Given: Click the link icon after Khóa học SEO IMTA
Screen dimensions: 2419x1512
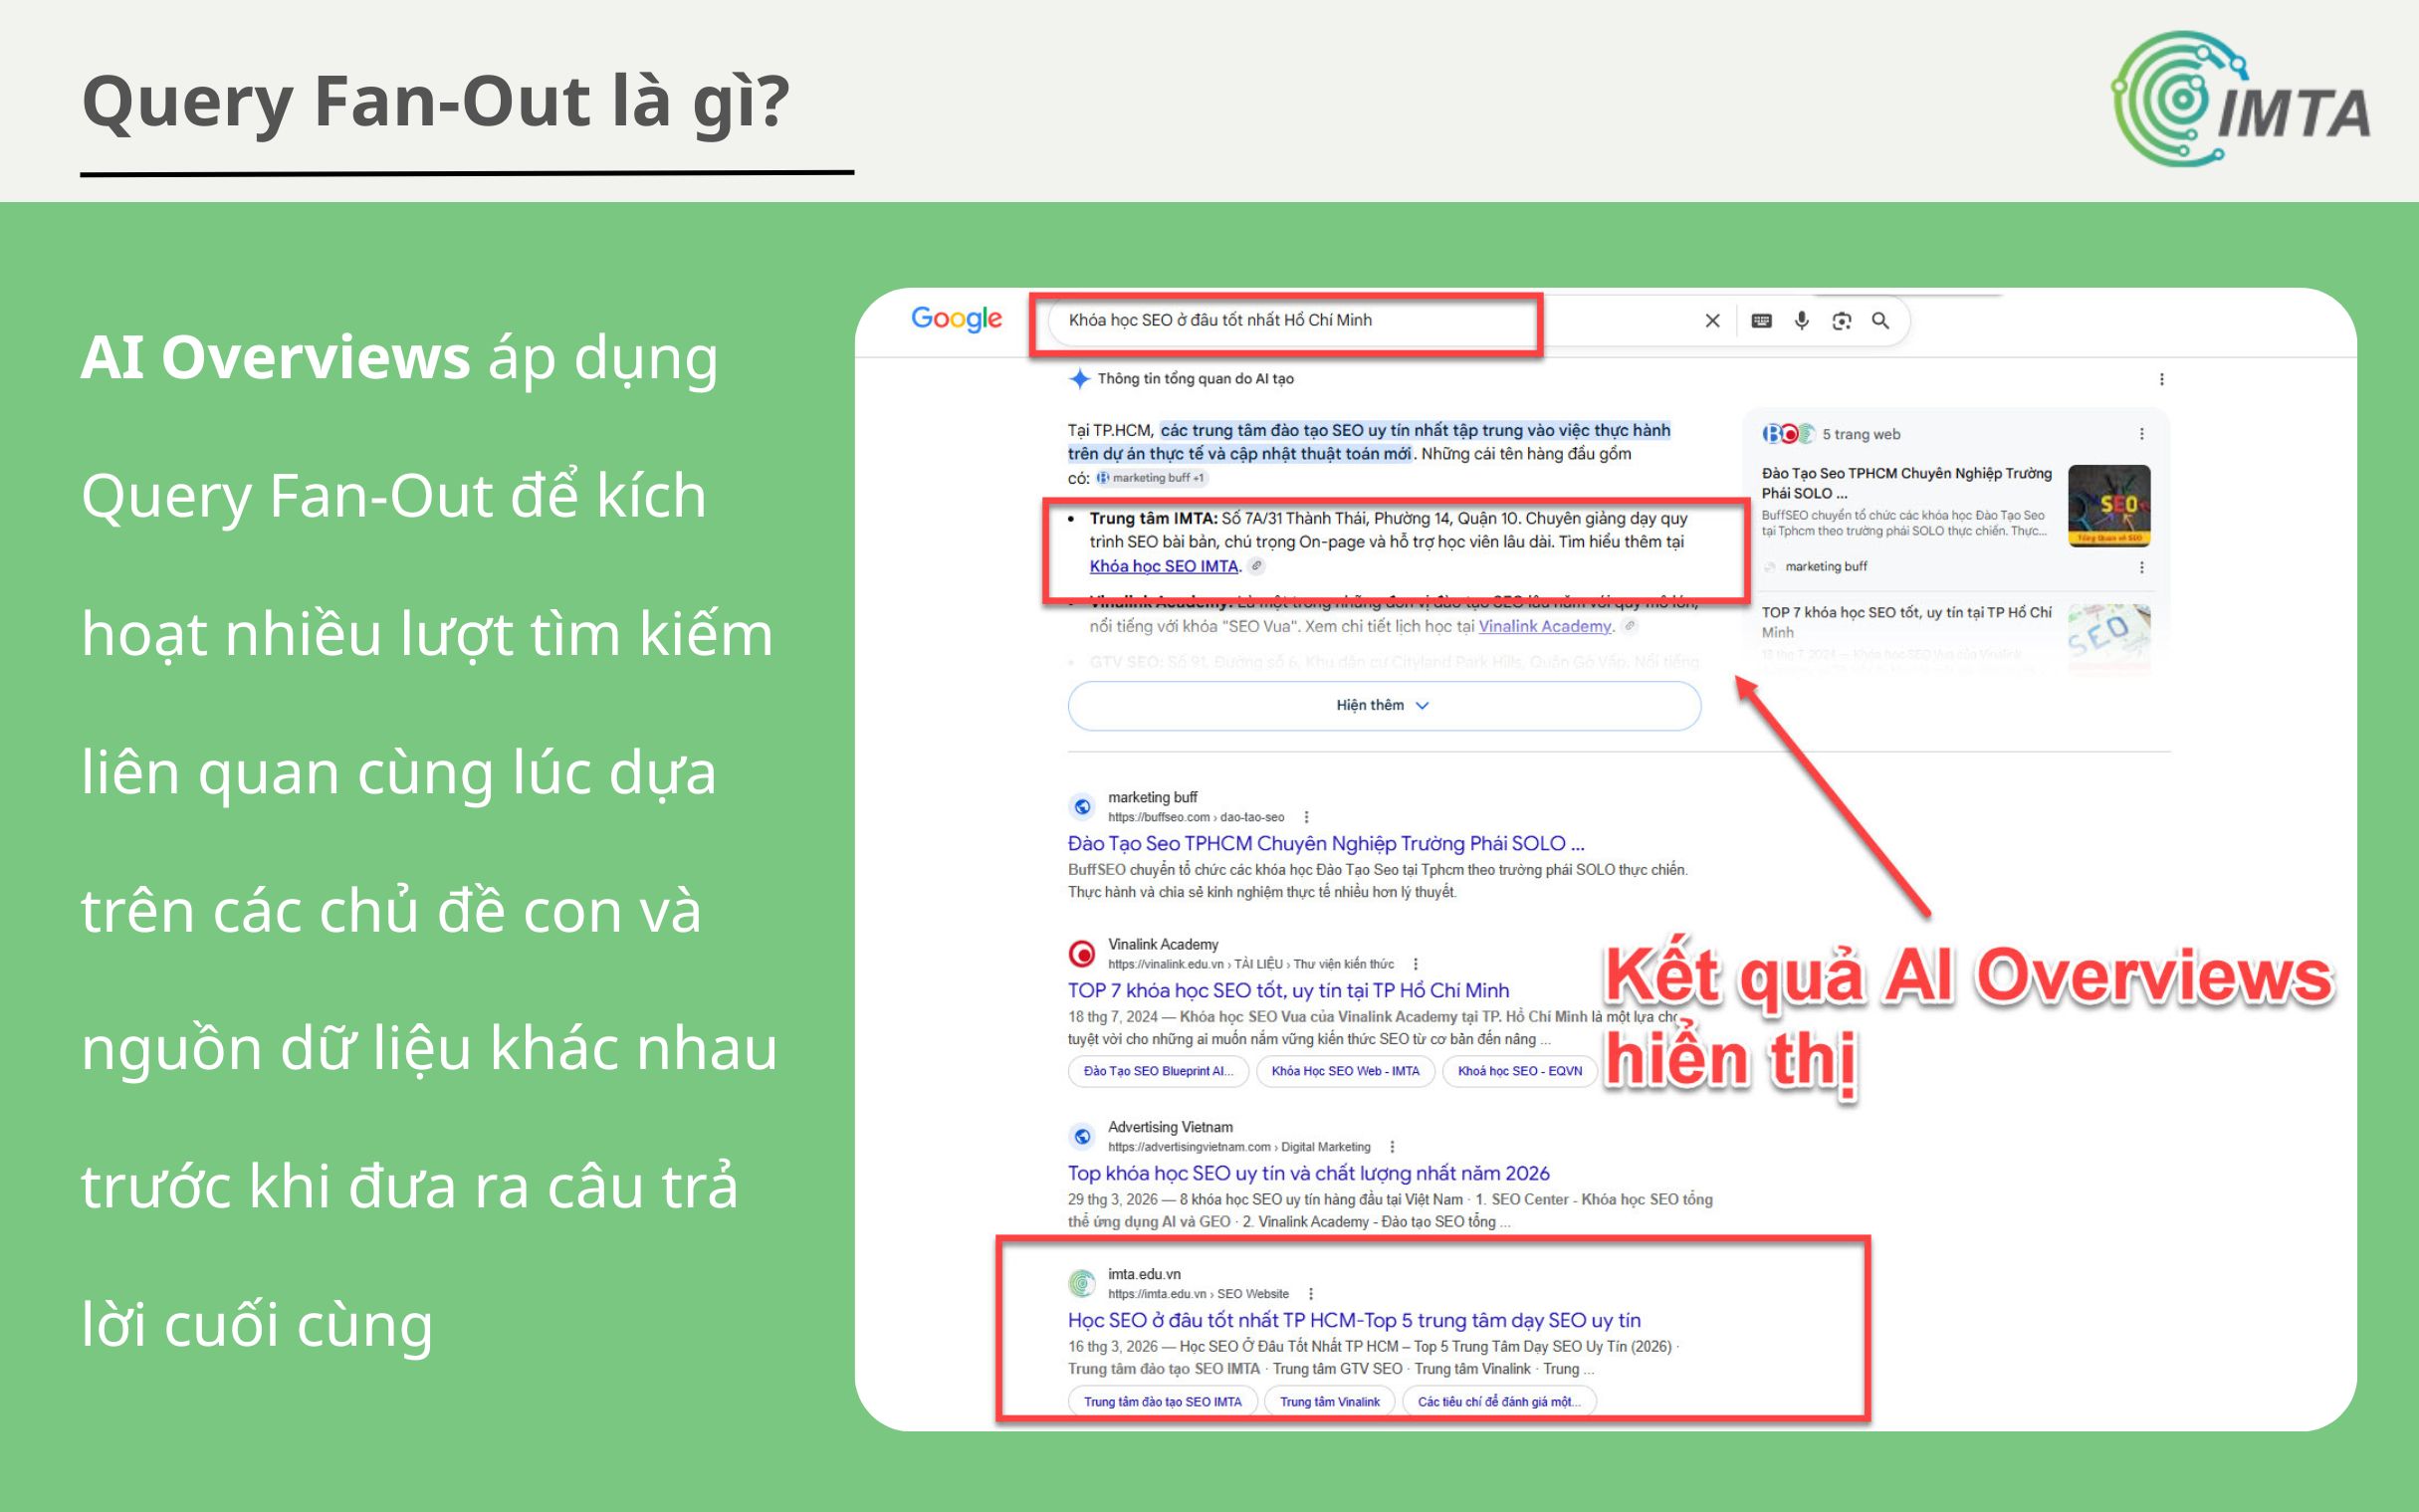Looking at the screenshot, I should [x=1257, y=566].
